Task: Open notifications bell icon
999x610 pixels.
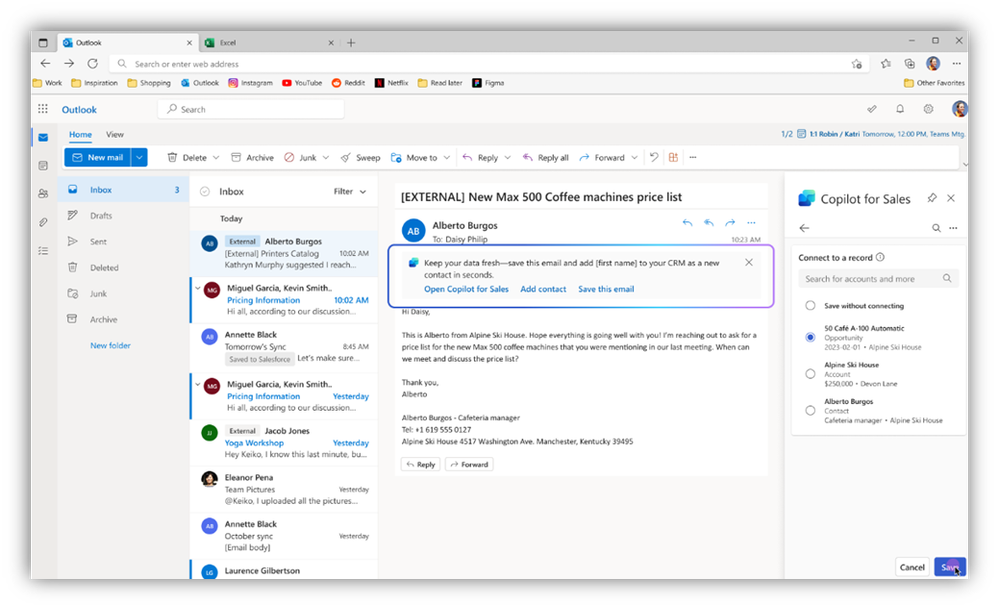Action: (900, 109)
